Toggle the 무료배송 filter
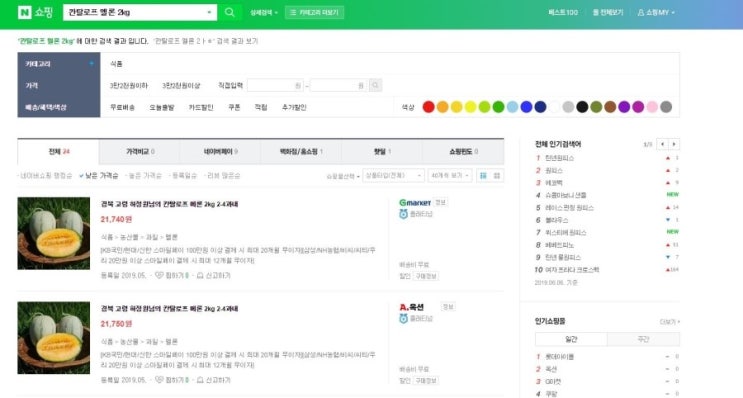Screen dimensions: 743x398 pyautogui.click(x=122, y=108)
